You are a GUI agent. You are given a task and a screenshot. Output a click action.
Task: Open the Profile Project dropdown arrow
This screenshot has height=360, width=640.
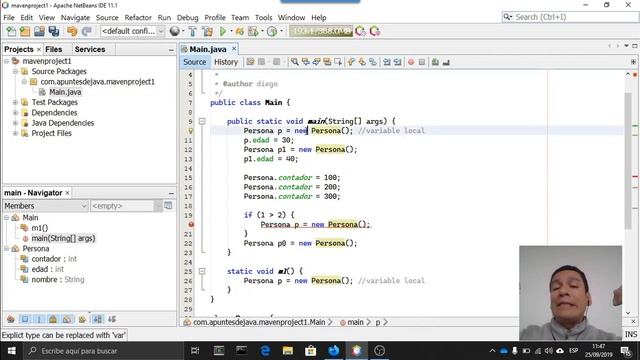tap(281, 31)
